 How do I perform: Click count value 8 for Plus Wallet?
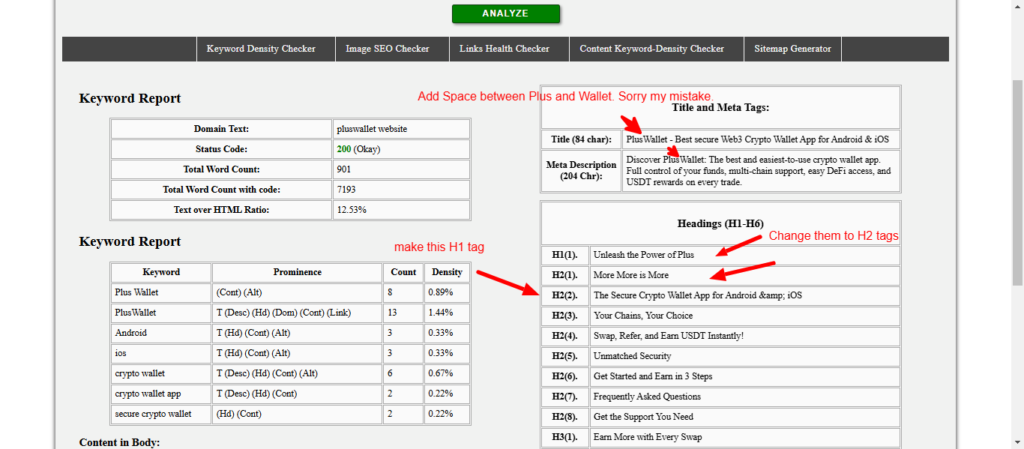403,292
